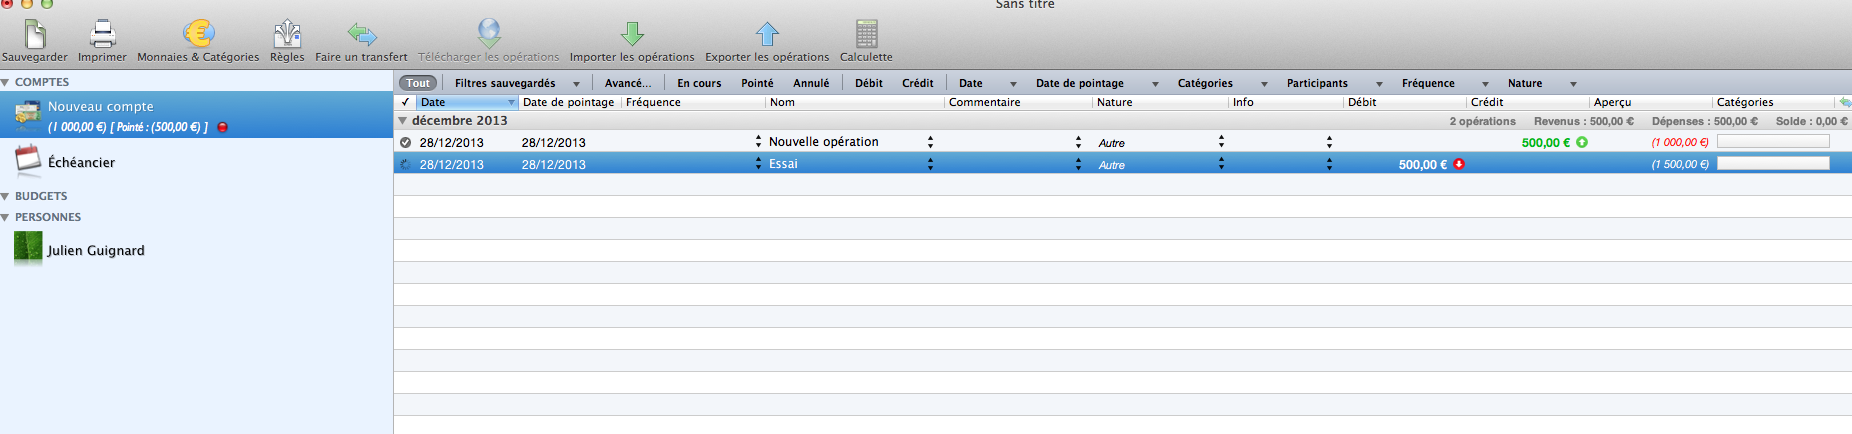Click the Sauvegarder save icon
Viewport: 1852px width, 434px height.
(35, 34)
